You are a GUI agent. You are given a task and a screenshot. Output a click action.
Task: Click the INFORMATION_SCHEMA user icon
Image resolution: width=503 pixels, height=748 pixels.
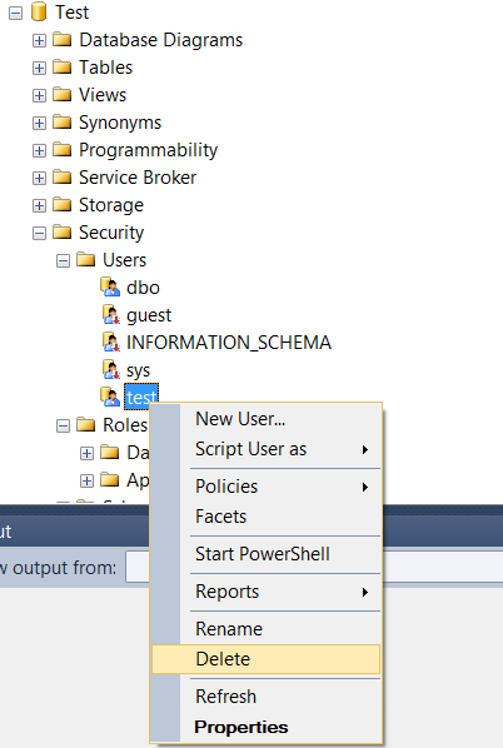coord(111,342)
